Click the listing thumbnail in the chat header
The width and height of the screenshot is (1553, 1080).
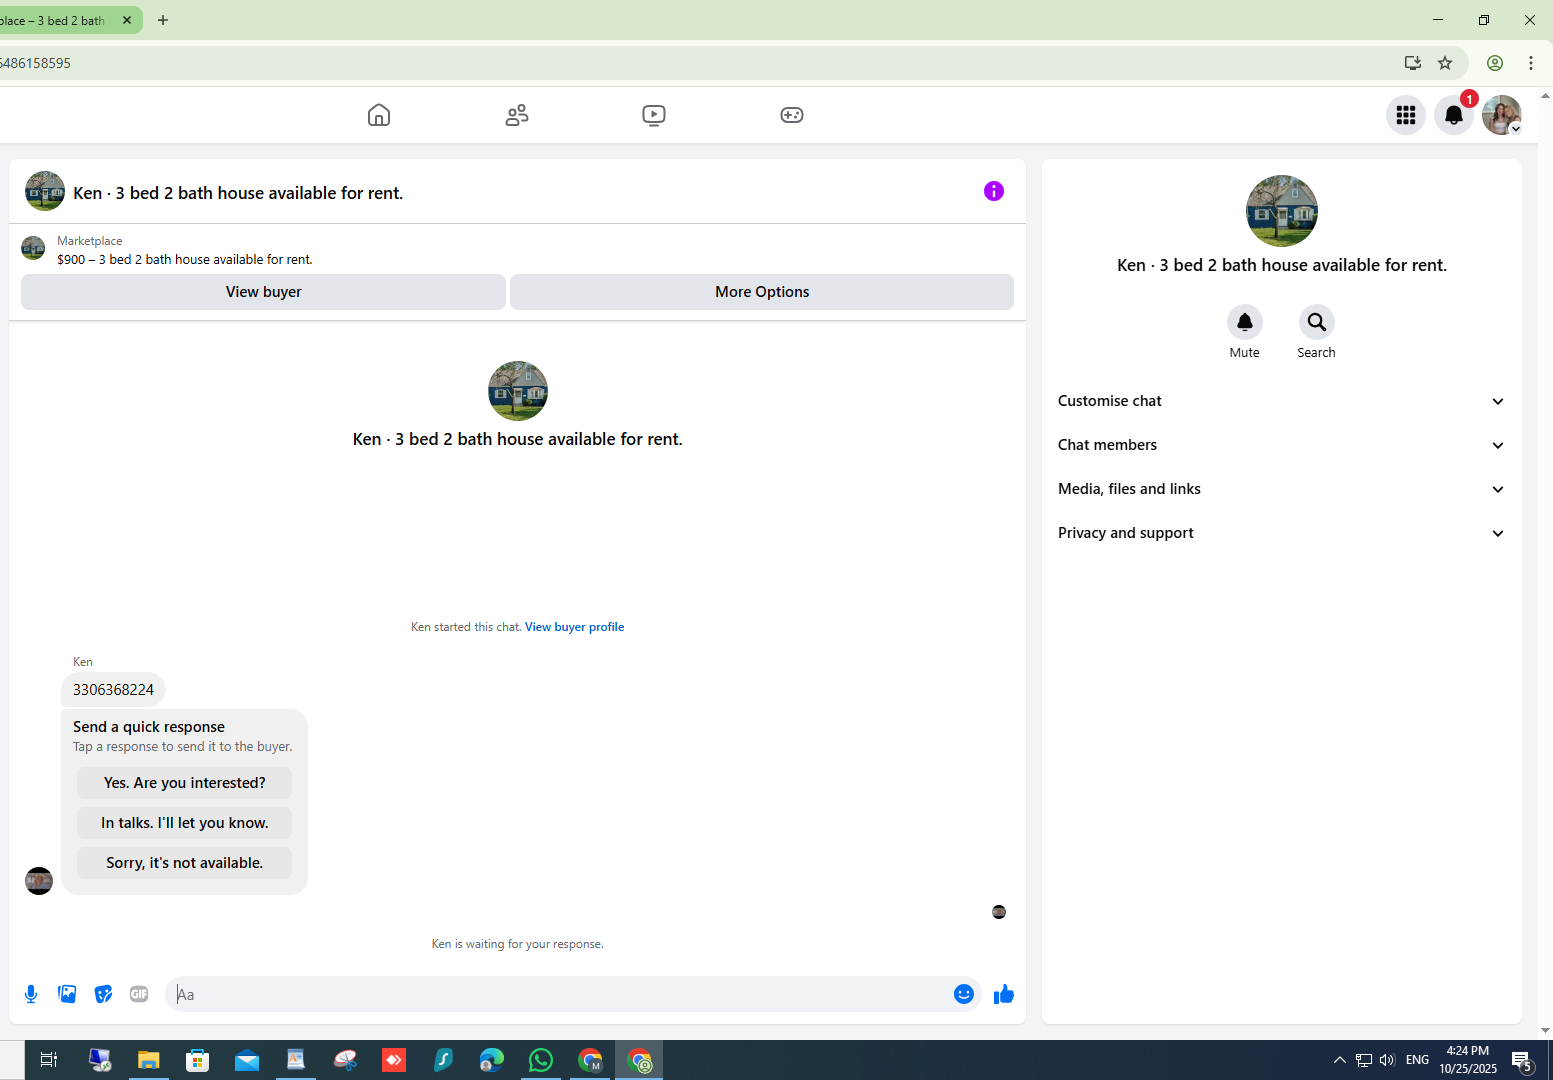coord(45,191)
